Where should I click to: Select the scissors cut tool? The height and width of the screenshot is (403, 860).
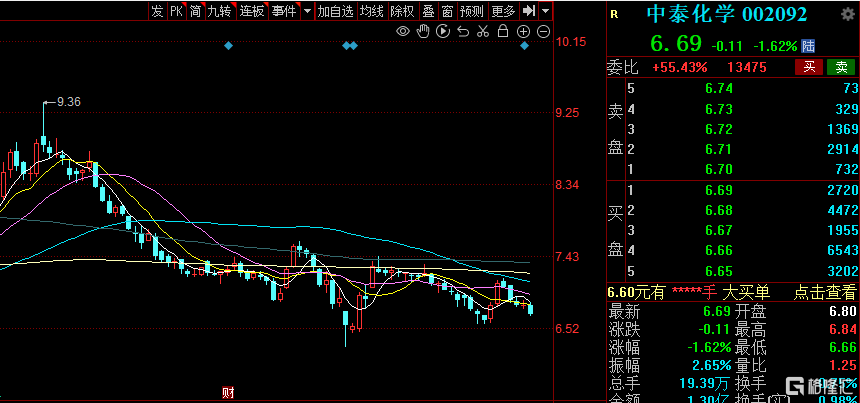pos(483,31)
